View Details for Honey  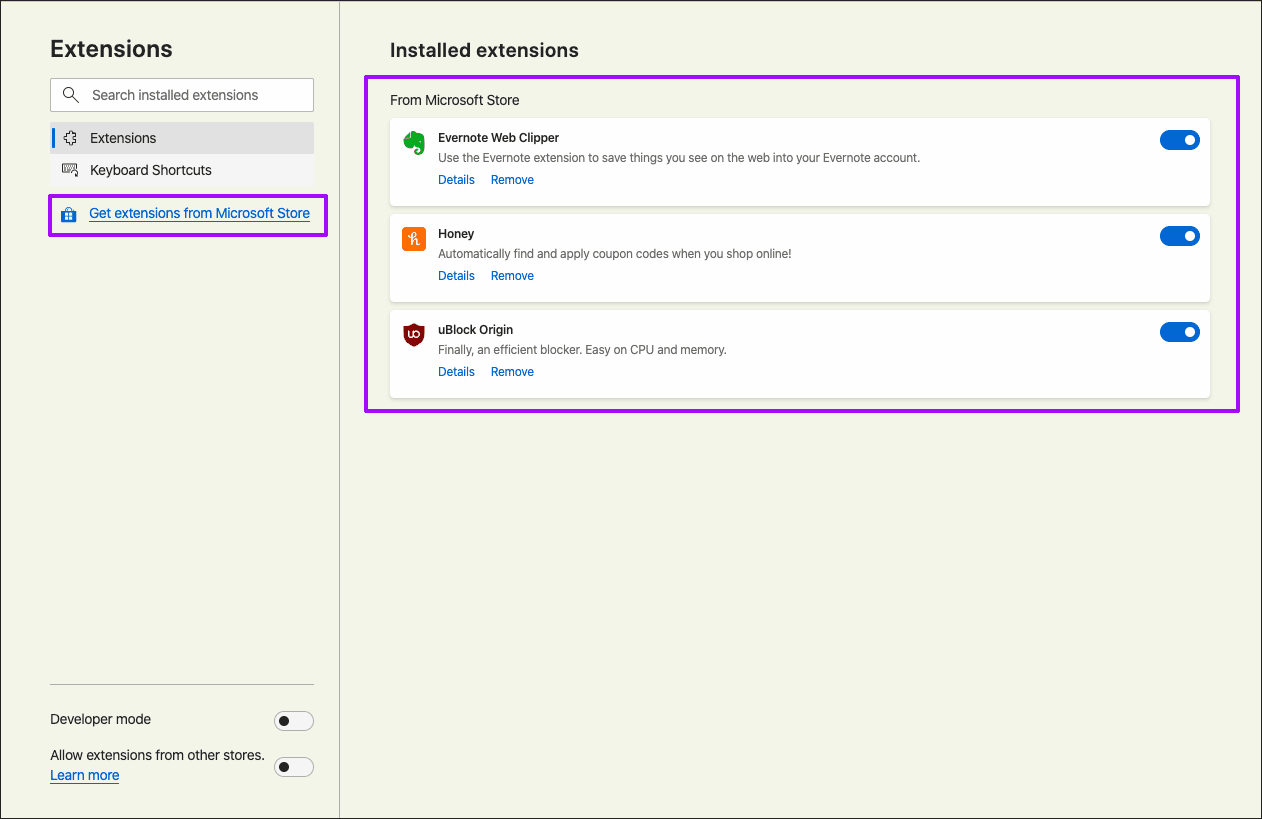(456, 276)
